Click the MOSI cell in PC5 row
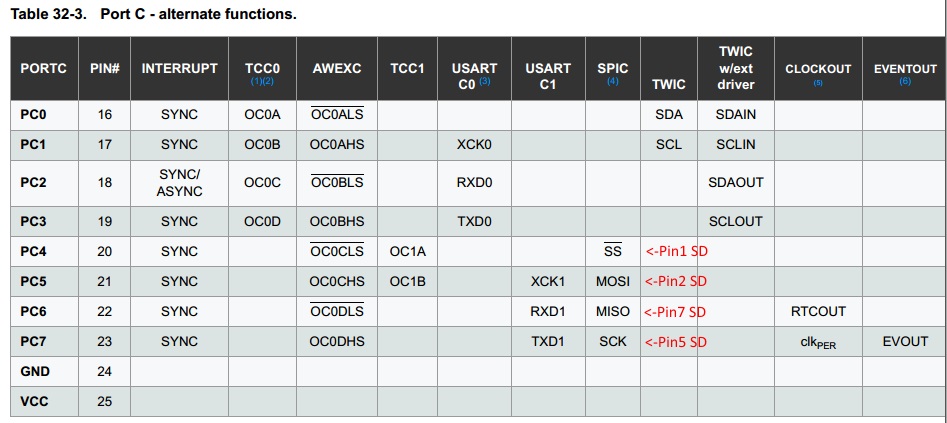947x423 pixels. [x=612, y=282]
